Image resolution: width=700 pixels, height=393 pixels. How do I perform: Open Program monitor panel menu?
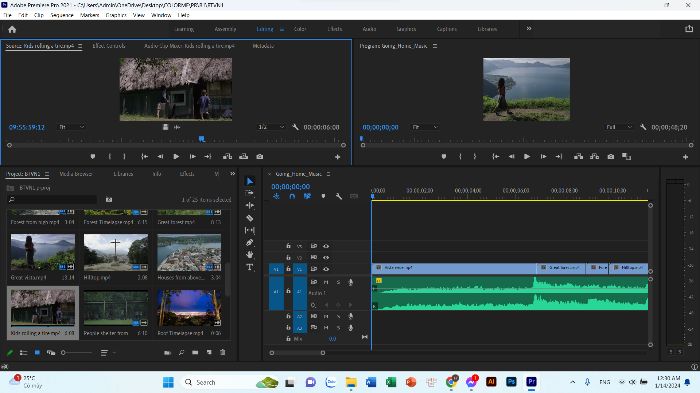[435, 46]
